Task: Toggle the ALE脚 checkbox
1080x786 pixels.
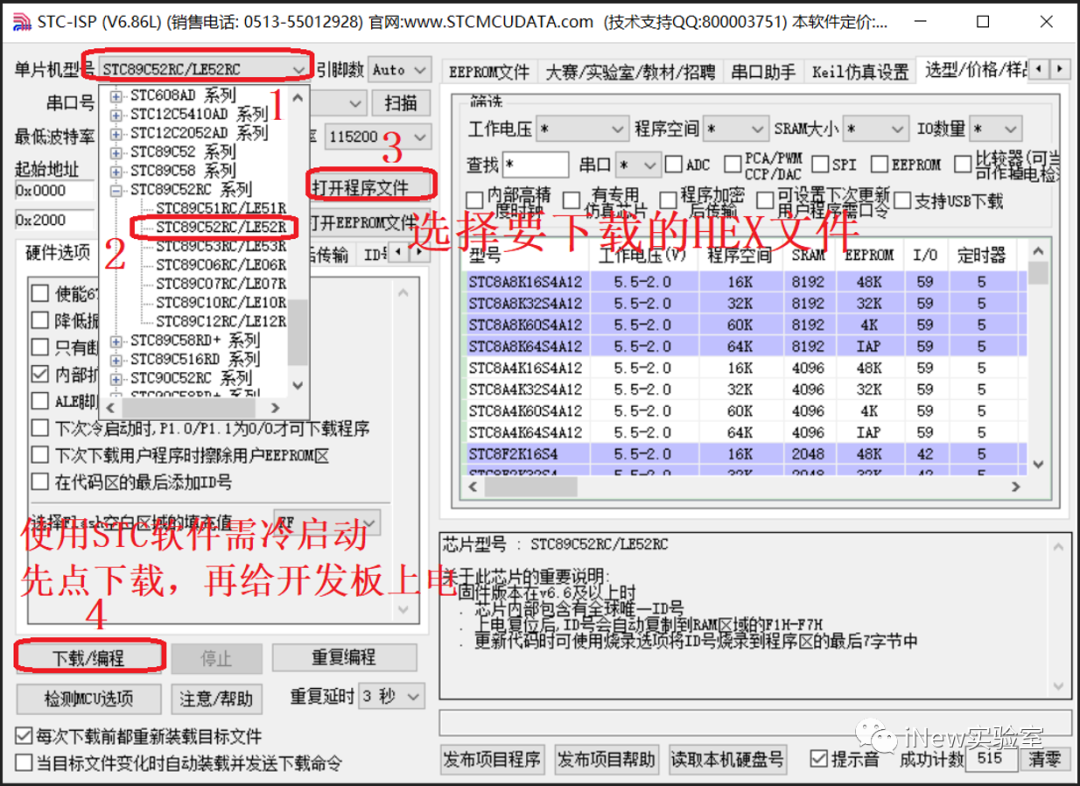Action: point(40,401)
